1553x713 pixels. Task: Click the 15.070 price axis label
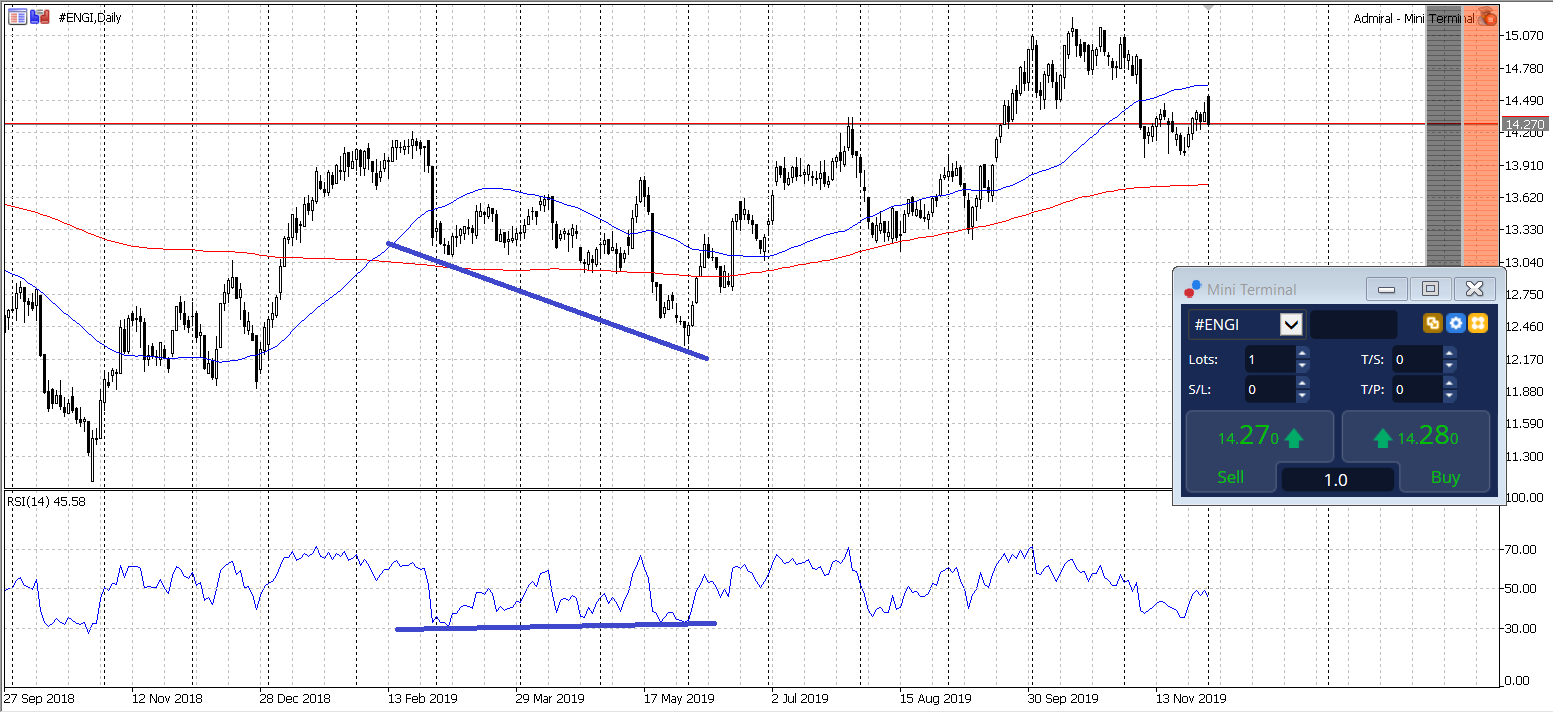[1524, 36]
